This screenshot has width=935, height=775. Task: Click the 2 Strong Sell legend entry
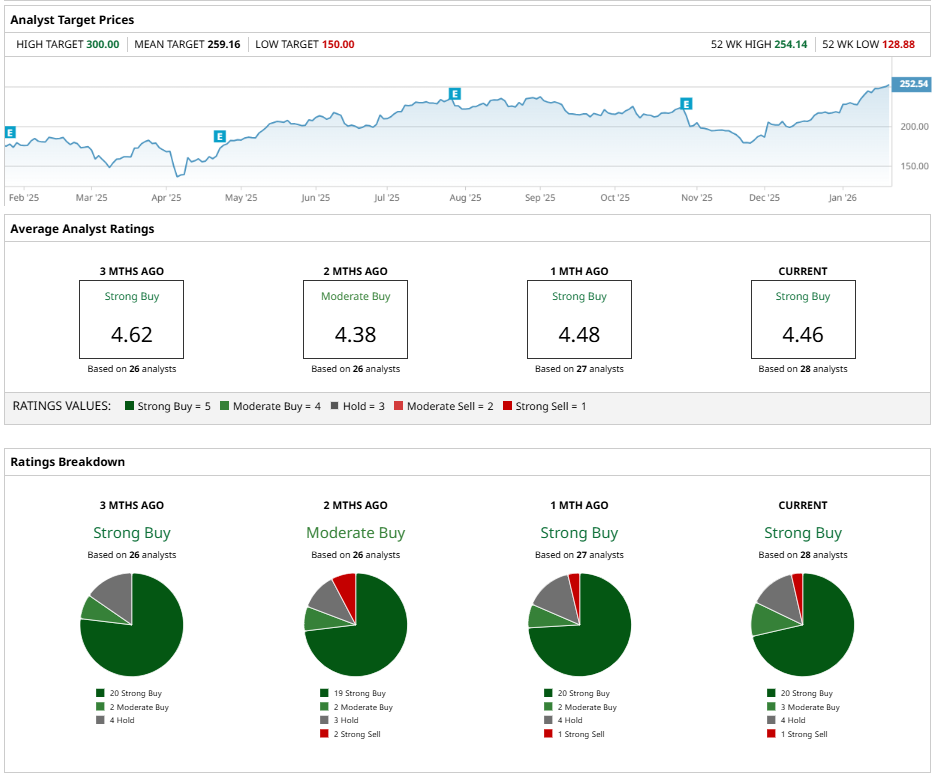[357, 734]
